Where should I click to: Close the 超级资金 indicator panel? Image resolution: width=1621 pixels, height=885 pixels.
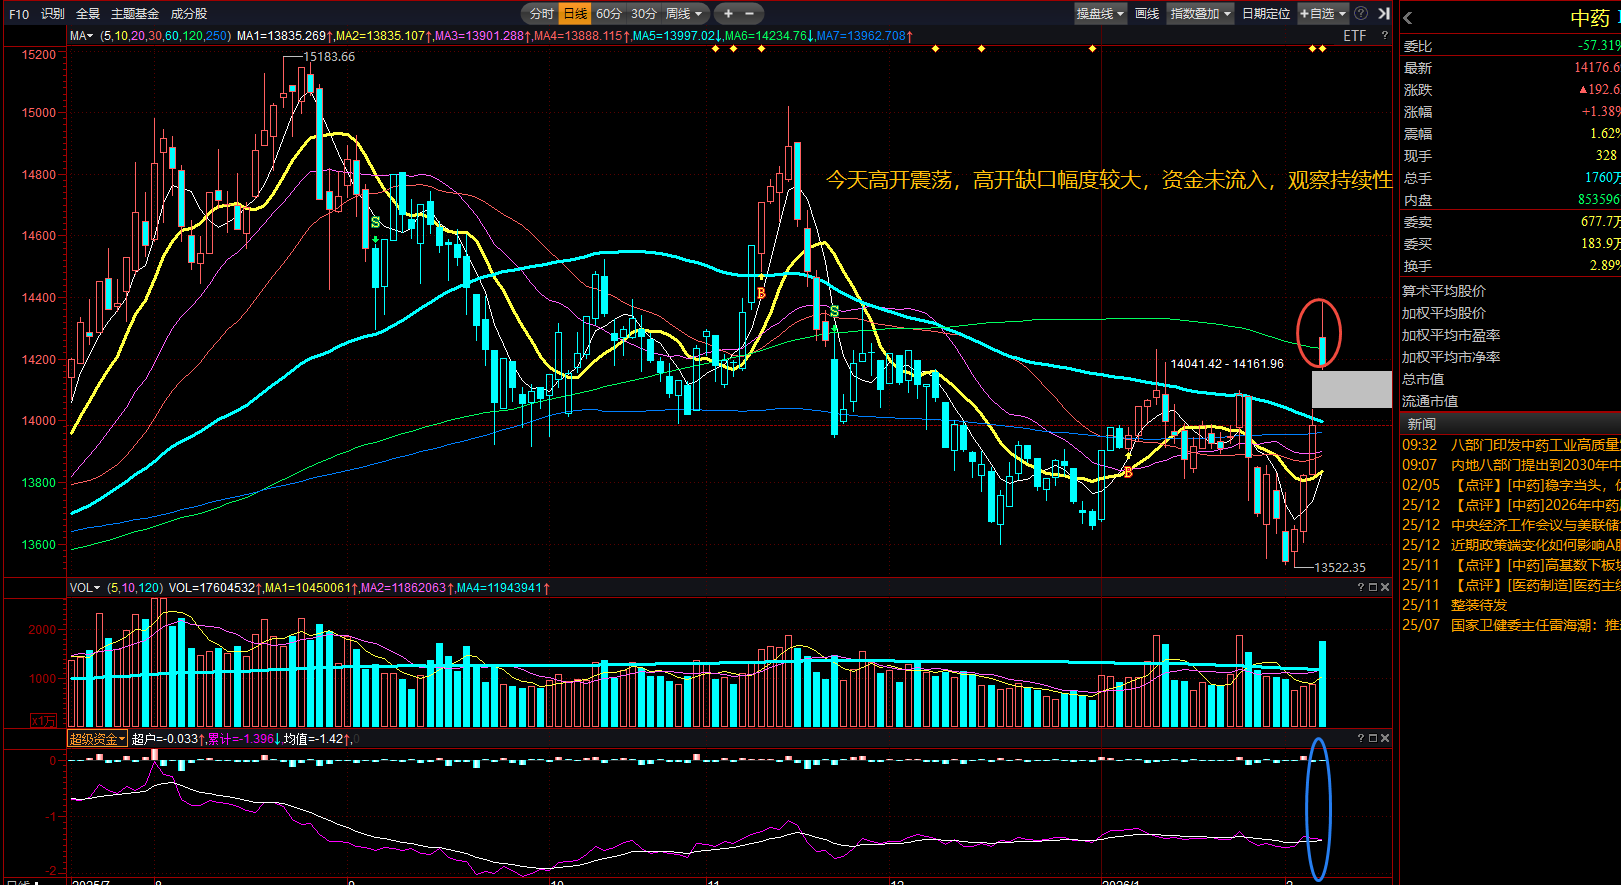coord(1385,738)
